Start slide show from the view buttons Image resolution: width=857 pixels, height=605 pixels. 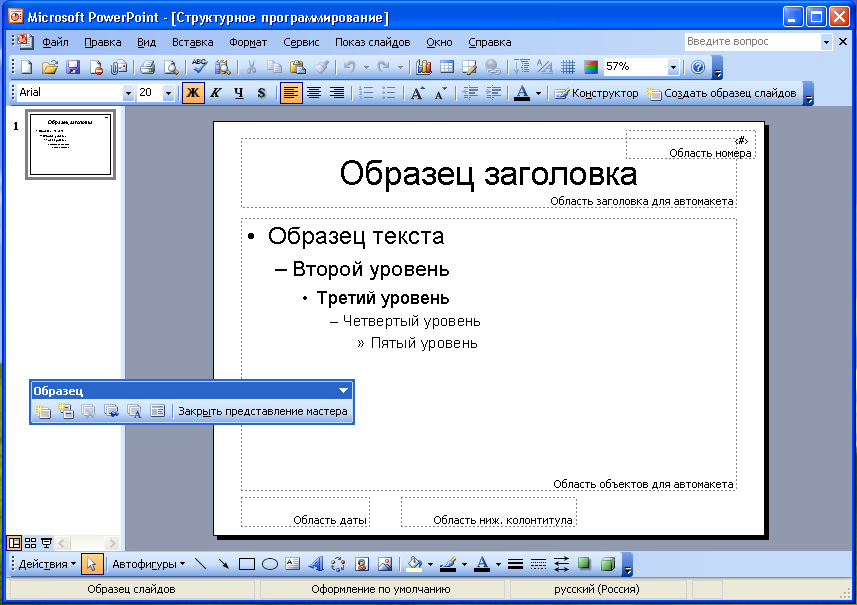coord(46,543)
